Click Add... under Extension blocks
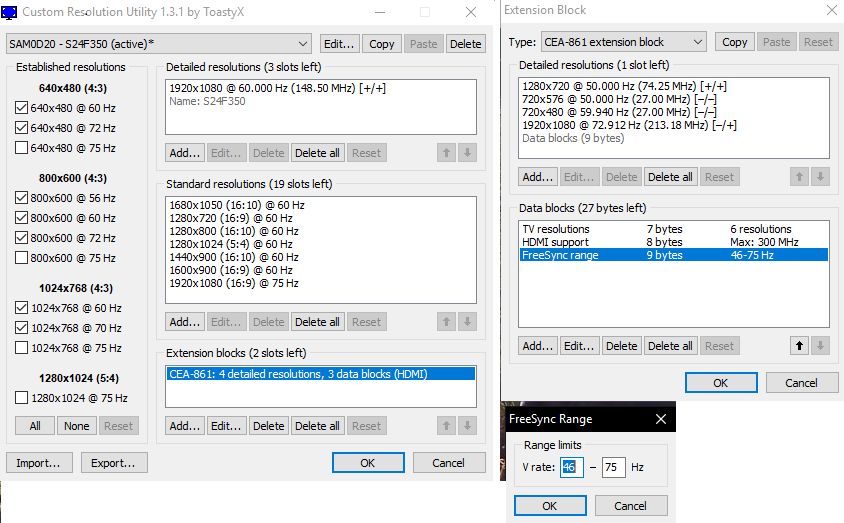The width and height of the screenshot is (844, 523). click(185, 426)
